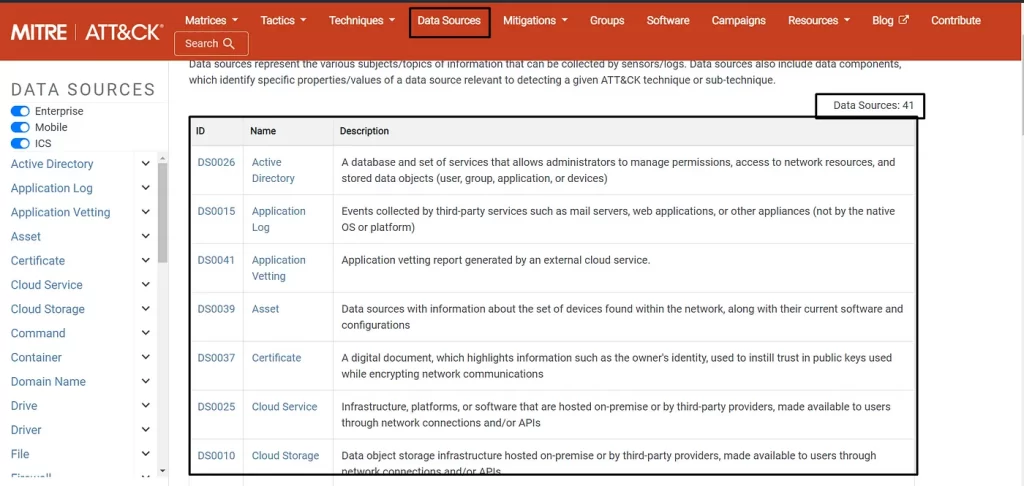Click the DS0037 ID link
Screen dimensions: 1024x486
216,358
